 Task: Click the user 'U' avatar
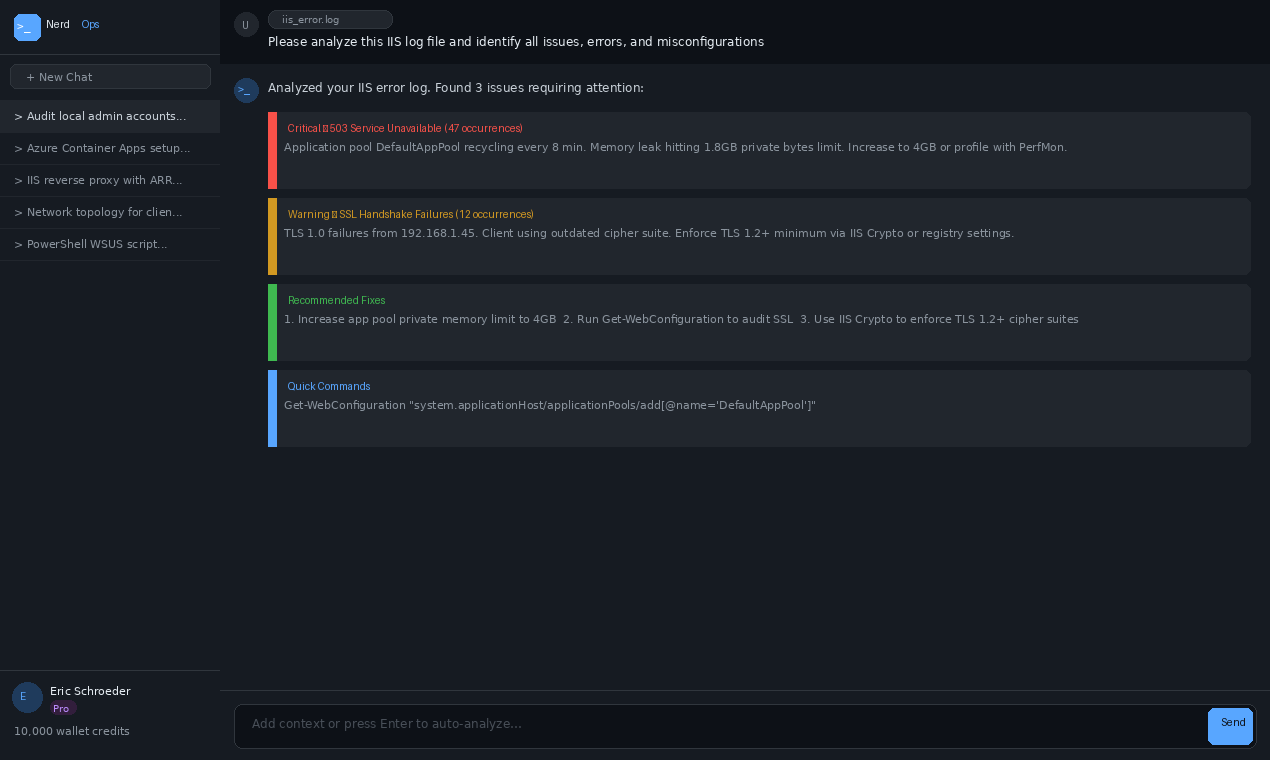coord(246,24)
